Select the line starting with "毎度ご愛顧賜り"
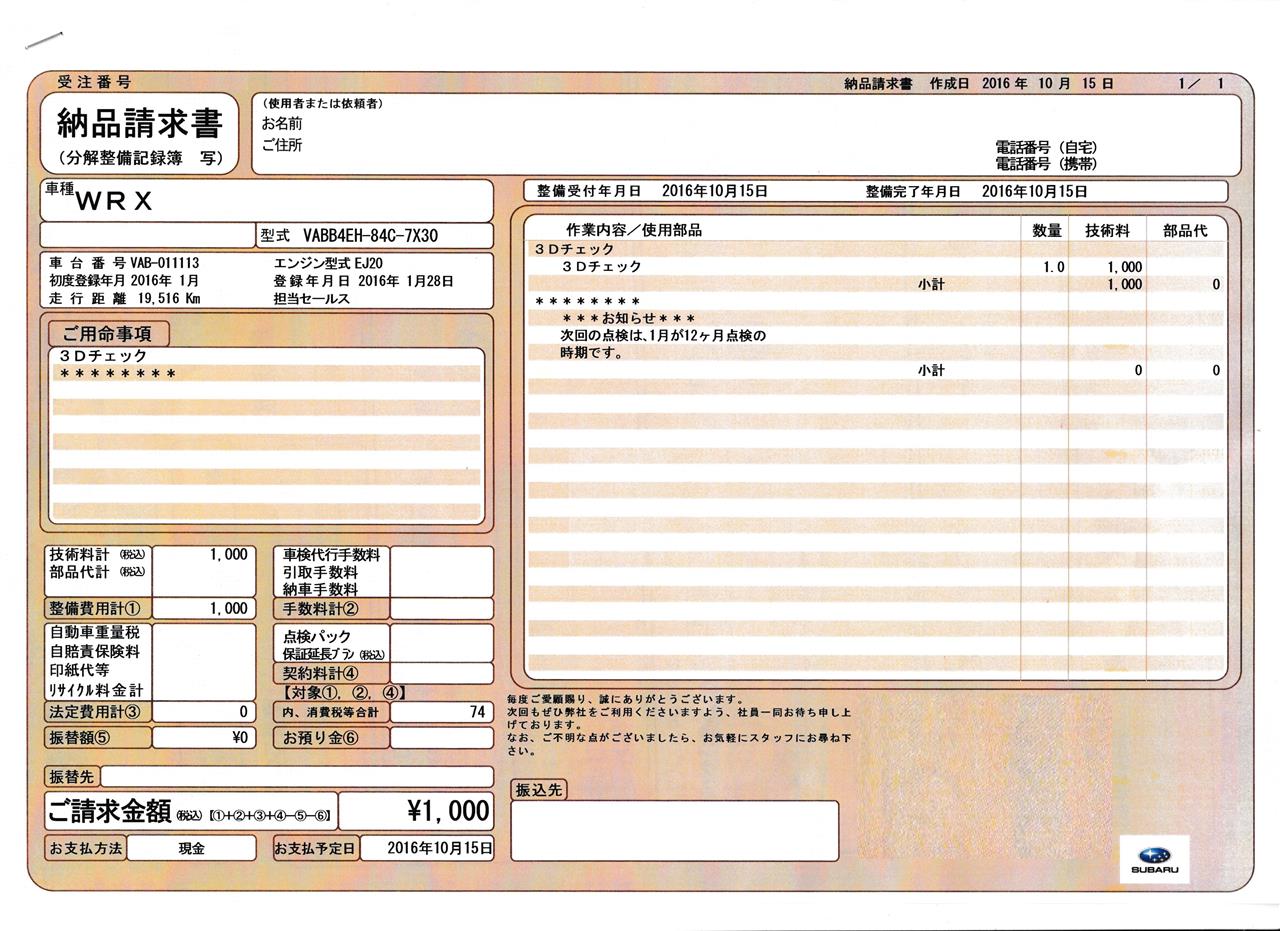Screen dimensions: 1280x931 (625, 699)
